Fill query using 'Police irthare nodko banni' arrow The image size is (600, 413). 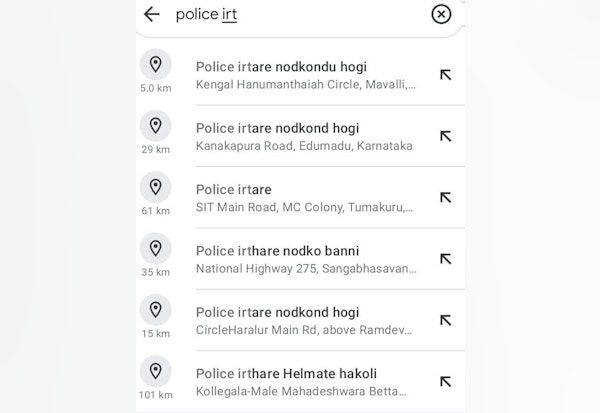445,258
